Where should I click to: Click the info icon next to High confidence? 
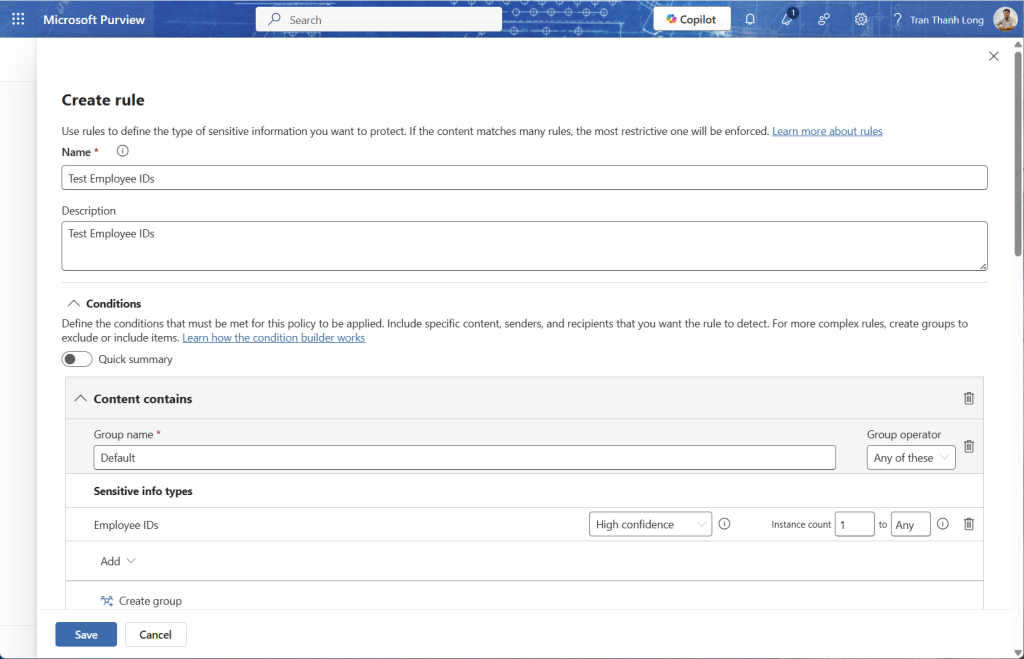[725, 524]
